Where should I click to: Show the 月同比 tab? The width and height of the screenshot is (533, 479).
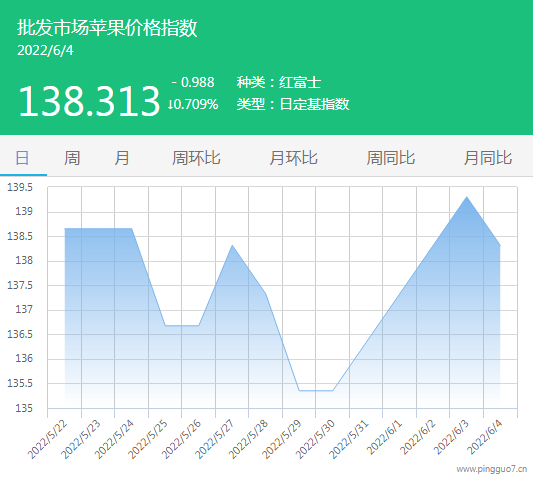[x=488, y=158]
